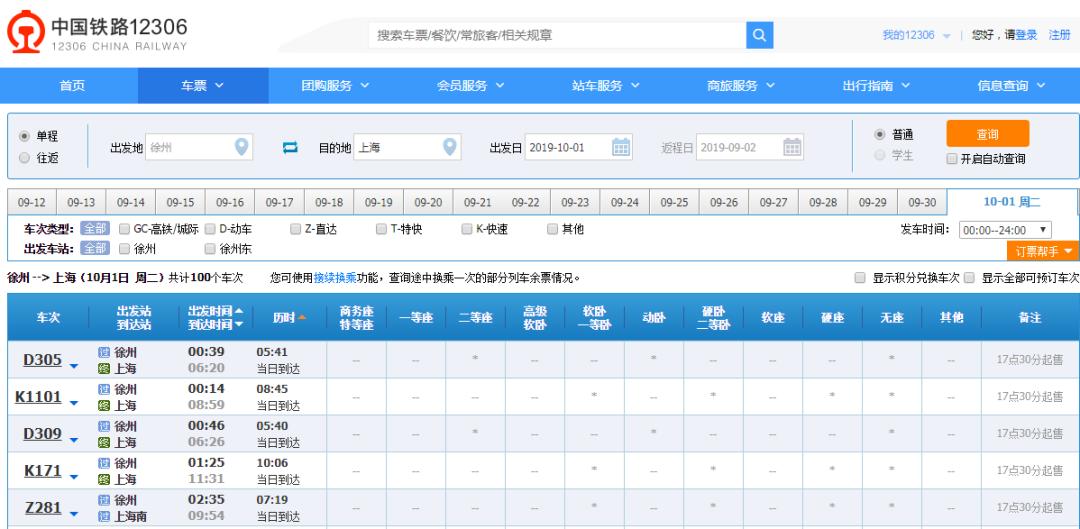This screenshot has height=529, width=1080.
Task: Open 会员服务 navigation menu
Action: coord(470,85)
